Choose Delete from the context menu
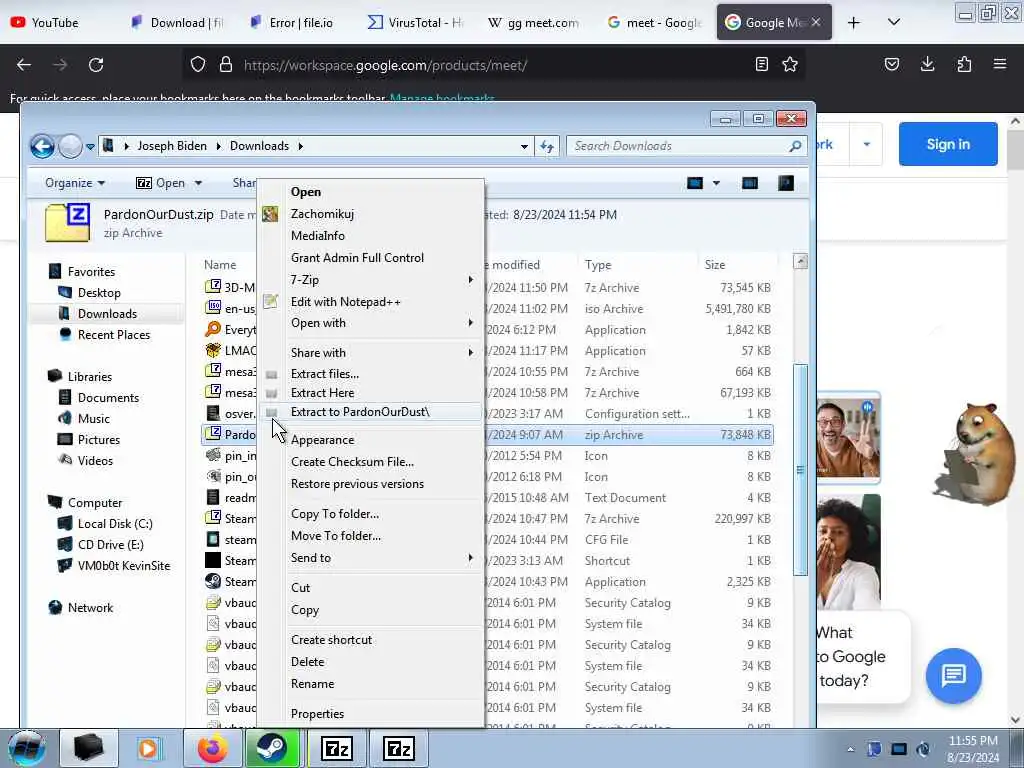This screenshot has width=1024, height=768. (x=371, y=662)
